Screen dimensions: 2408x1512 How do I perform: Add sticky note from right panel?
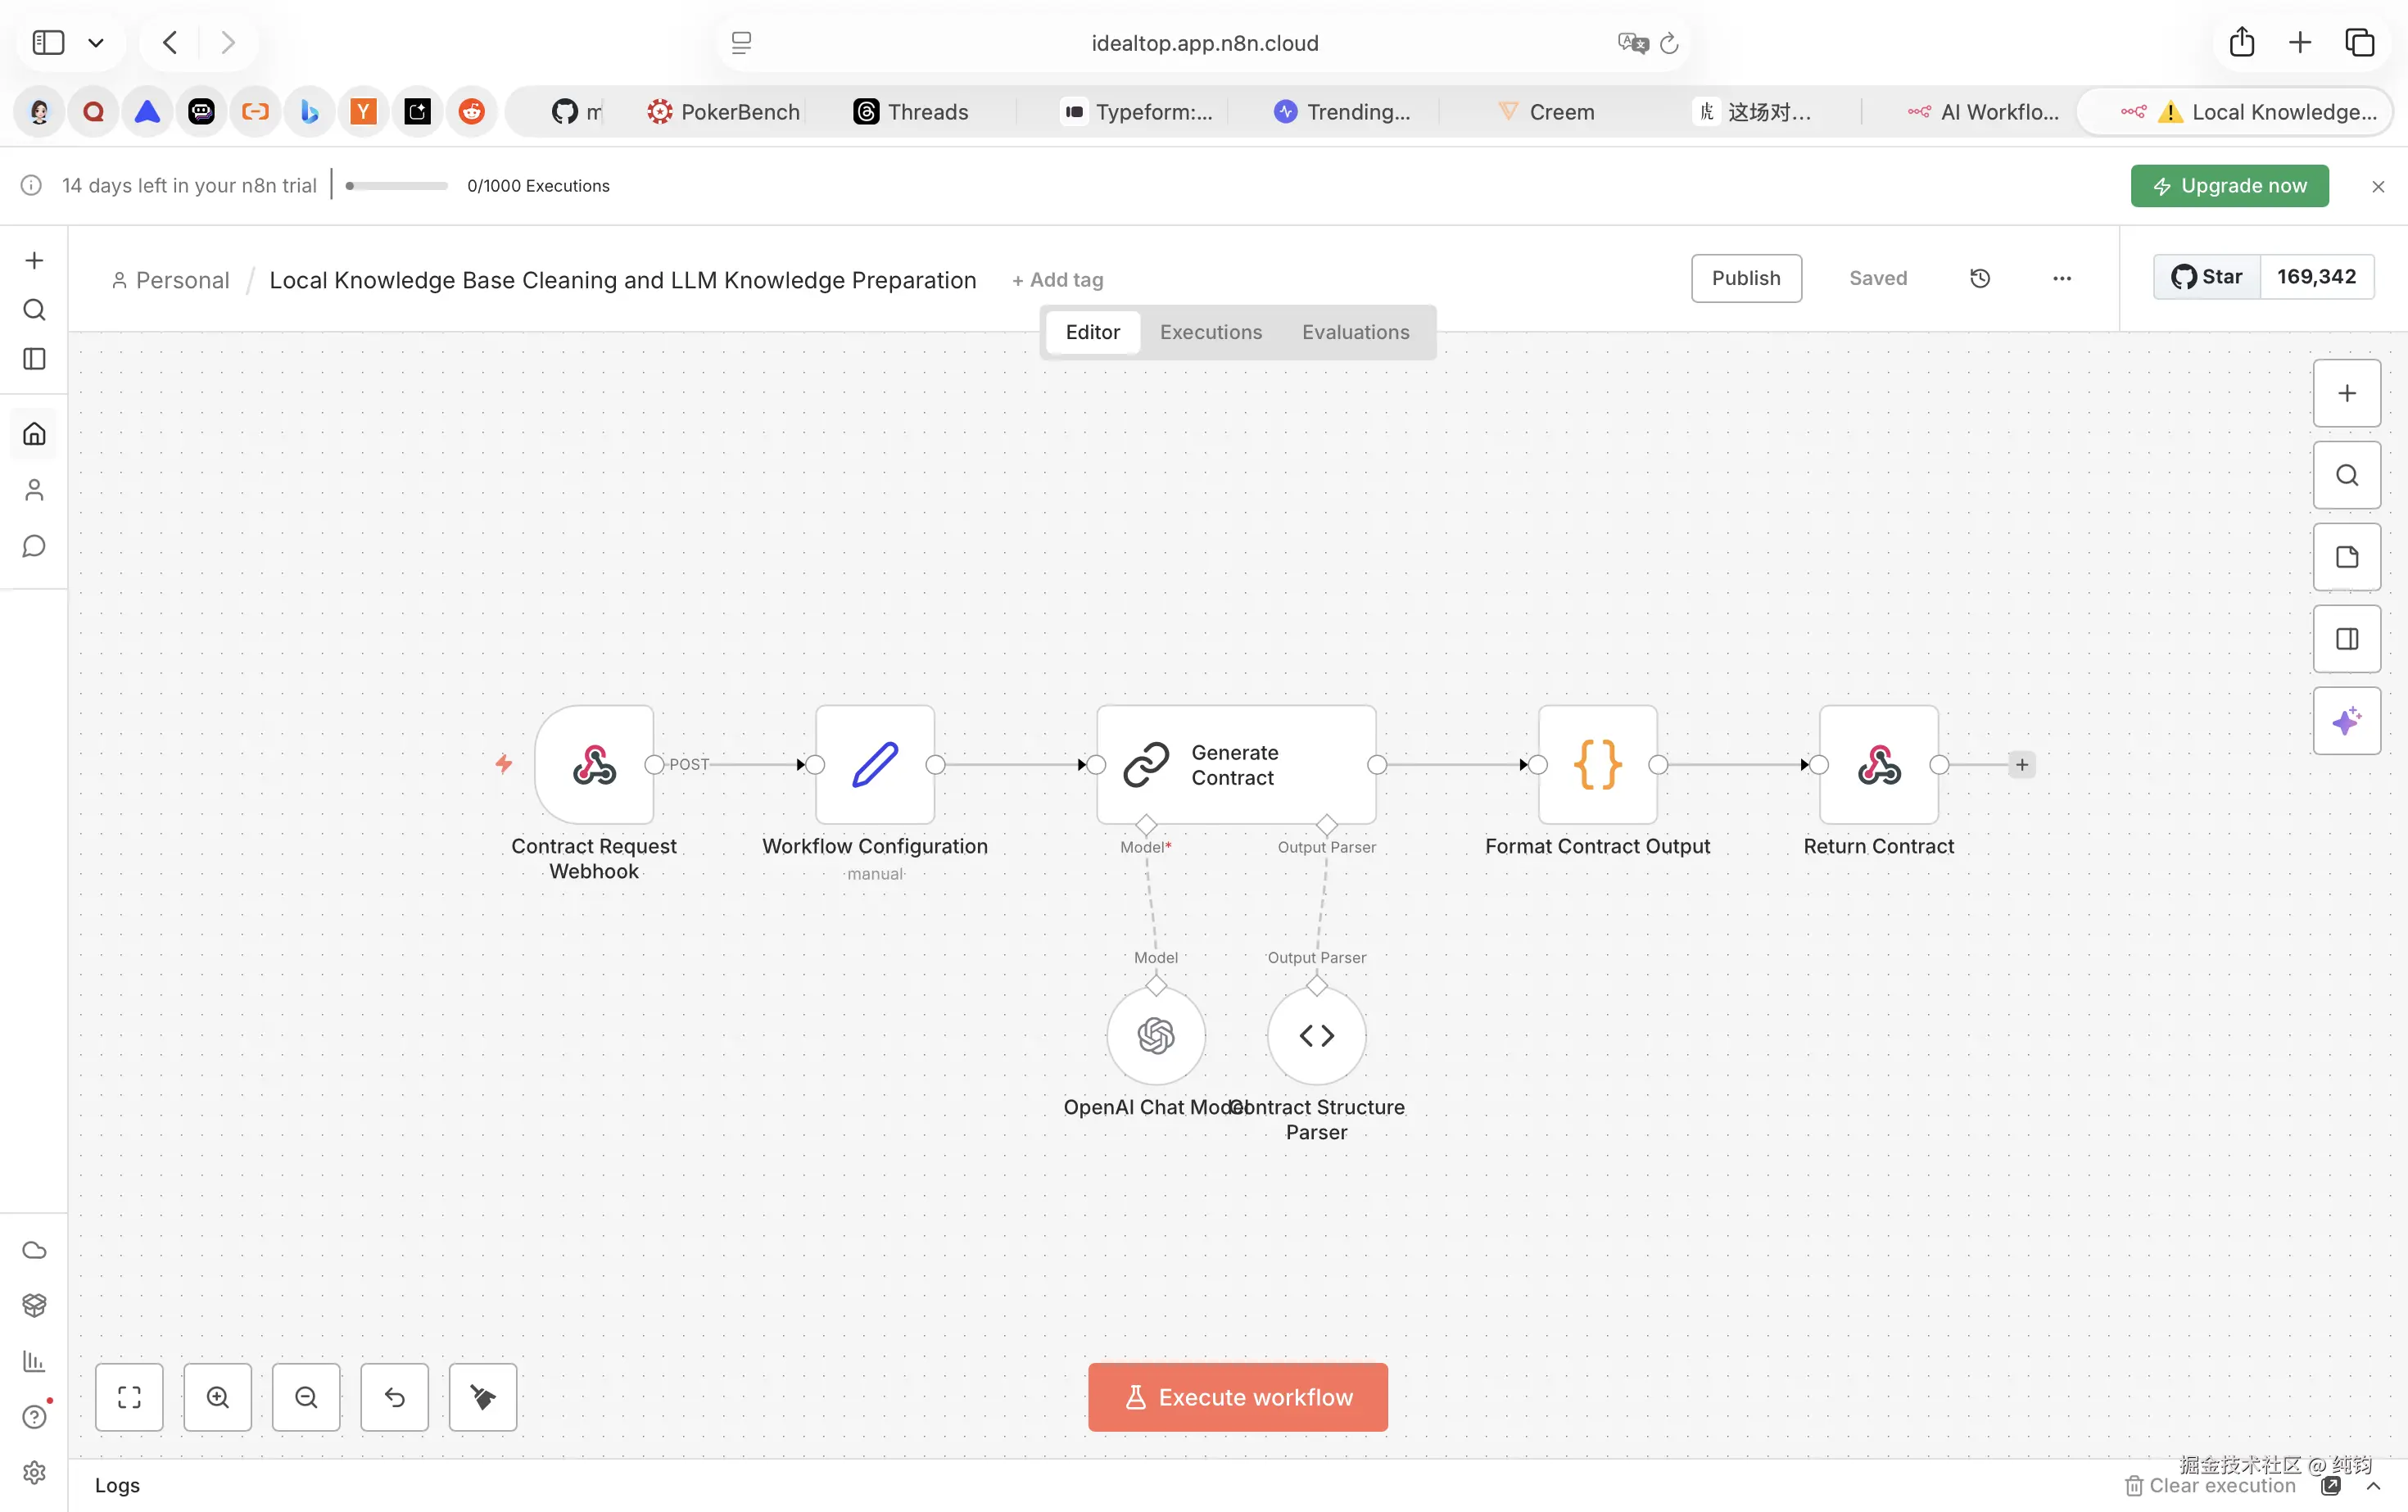tap(2346, 557)
